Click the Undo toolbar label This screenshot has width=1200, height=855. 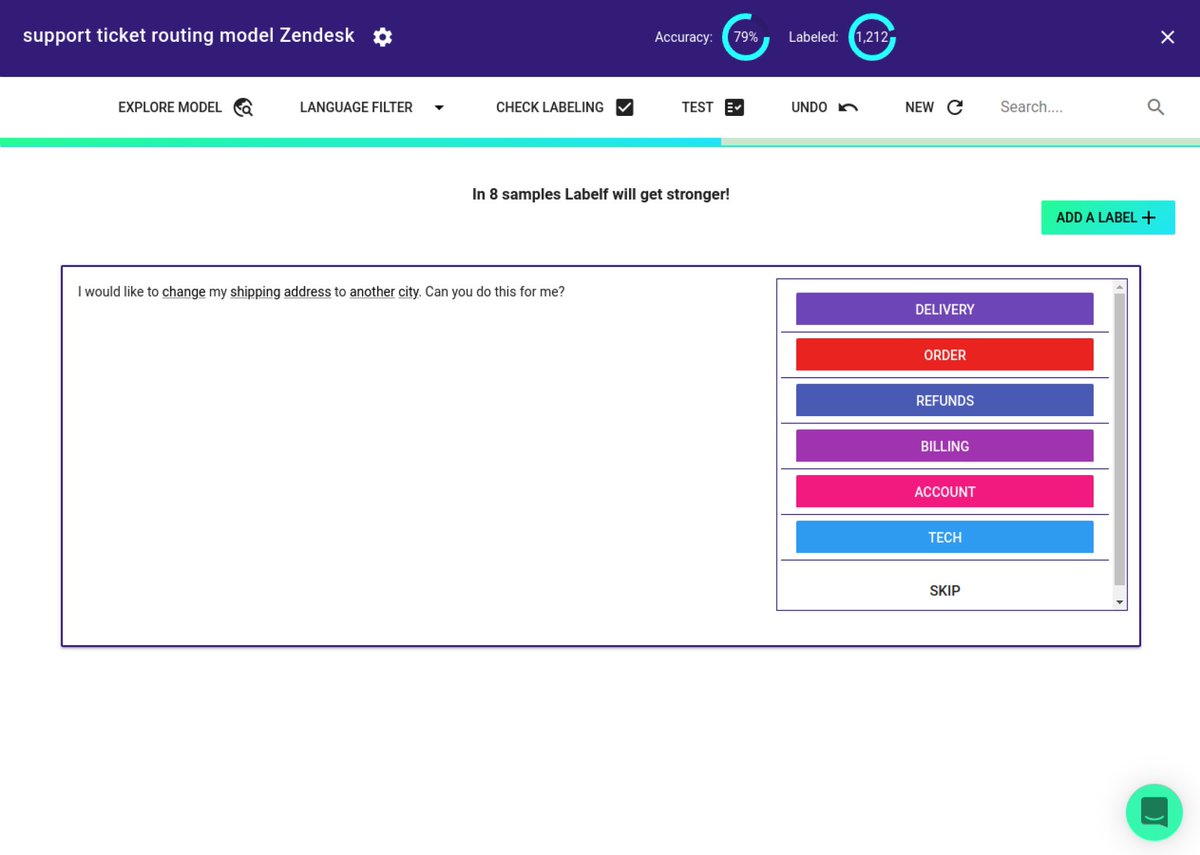[x=809, y=107]
